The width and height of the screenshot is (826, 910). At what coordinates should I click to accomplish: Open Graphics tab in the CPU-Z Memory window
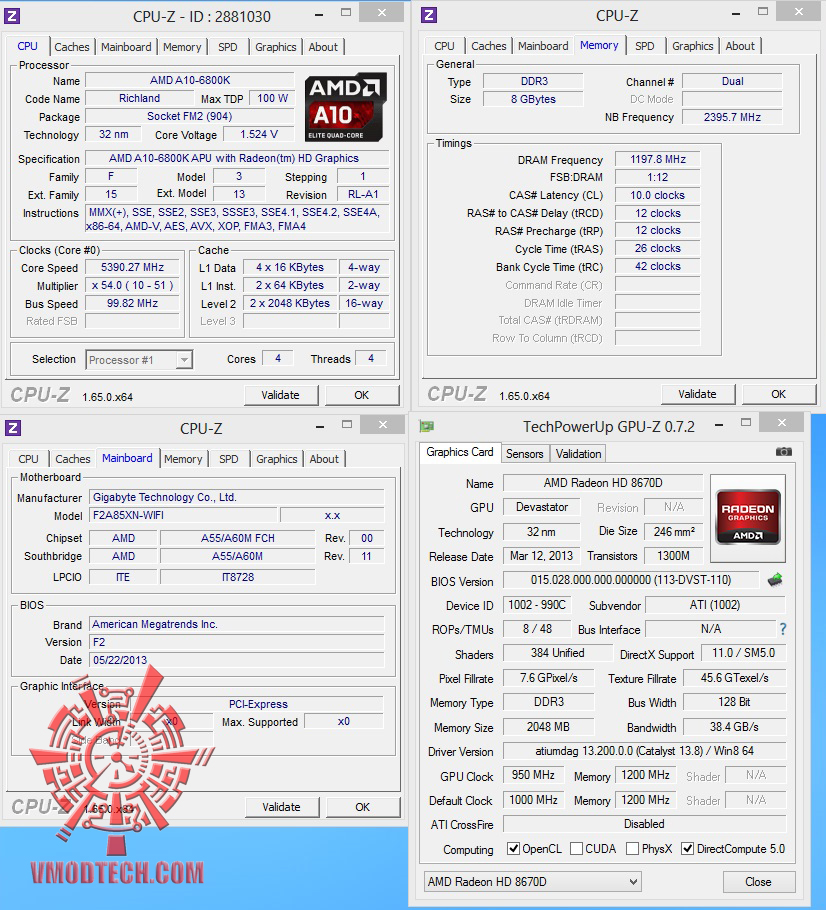pos(692,46)
